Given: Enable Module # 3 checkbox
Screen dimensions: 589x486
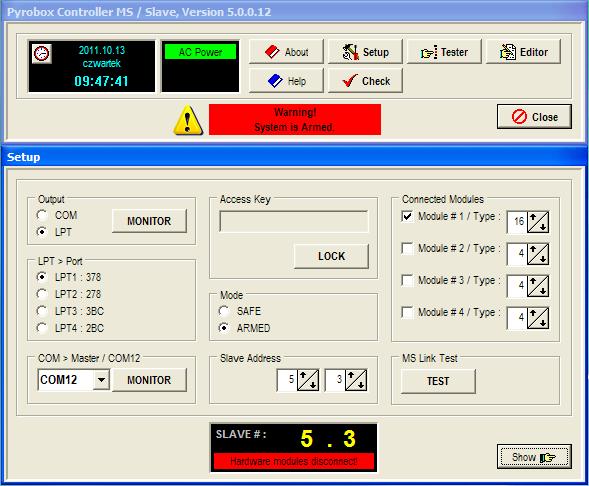Looking at the screenshot, I should pos(407,280).
